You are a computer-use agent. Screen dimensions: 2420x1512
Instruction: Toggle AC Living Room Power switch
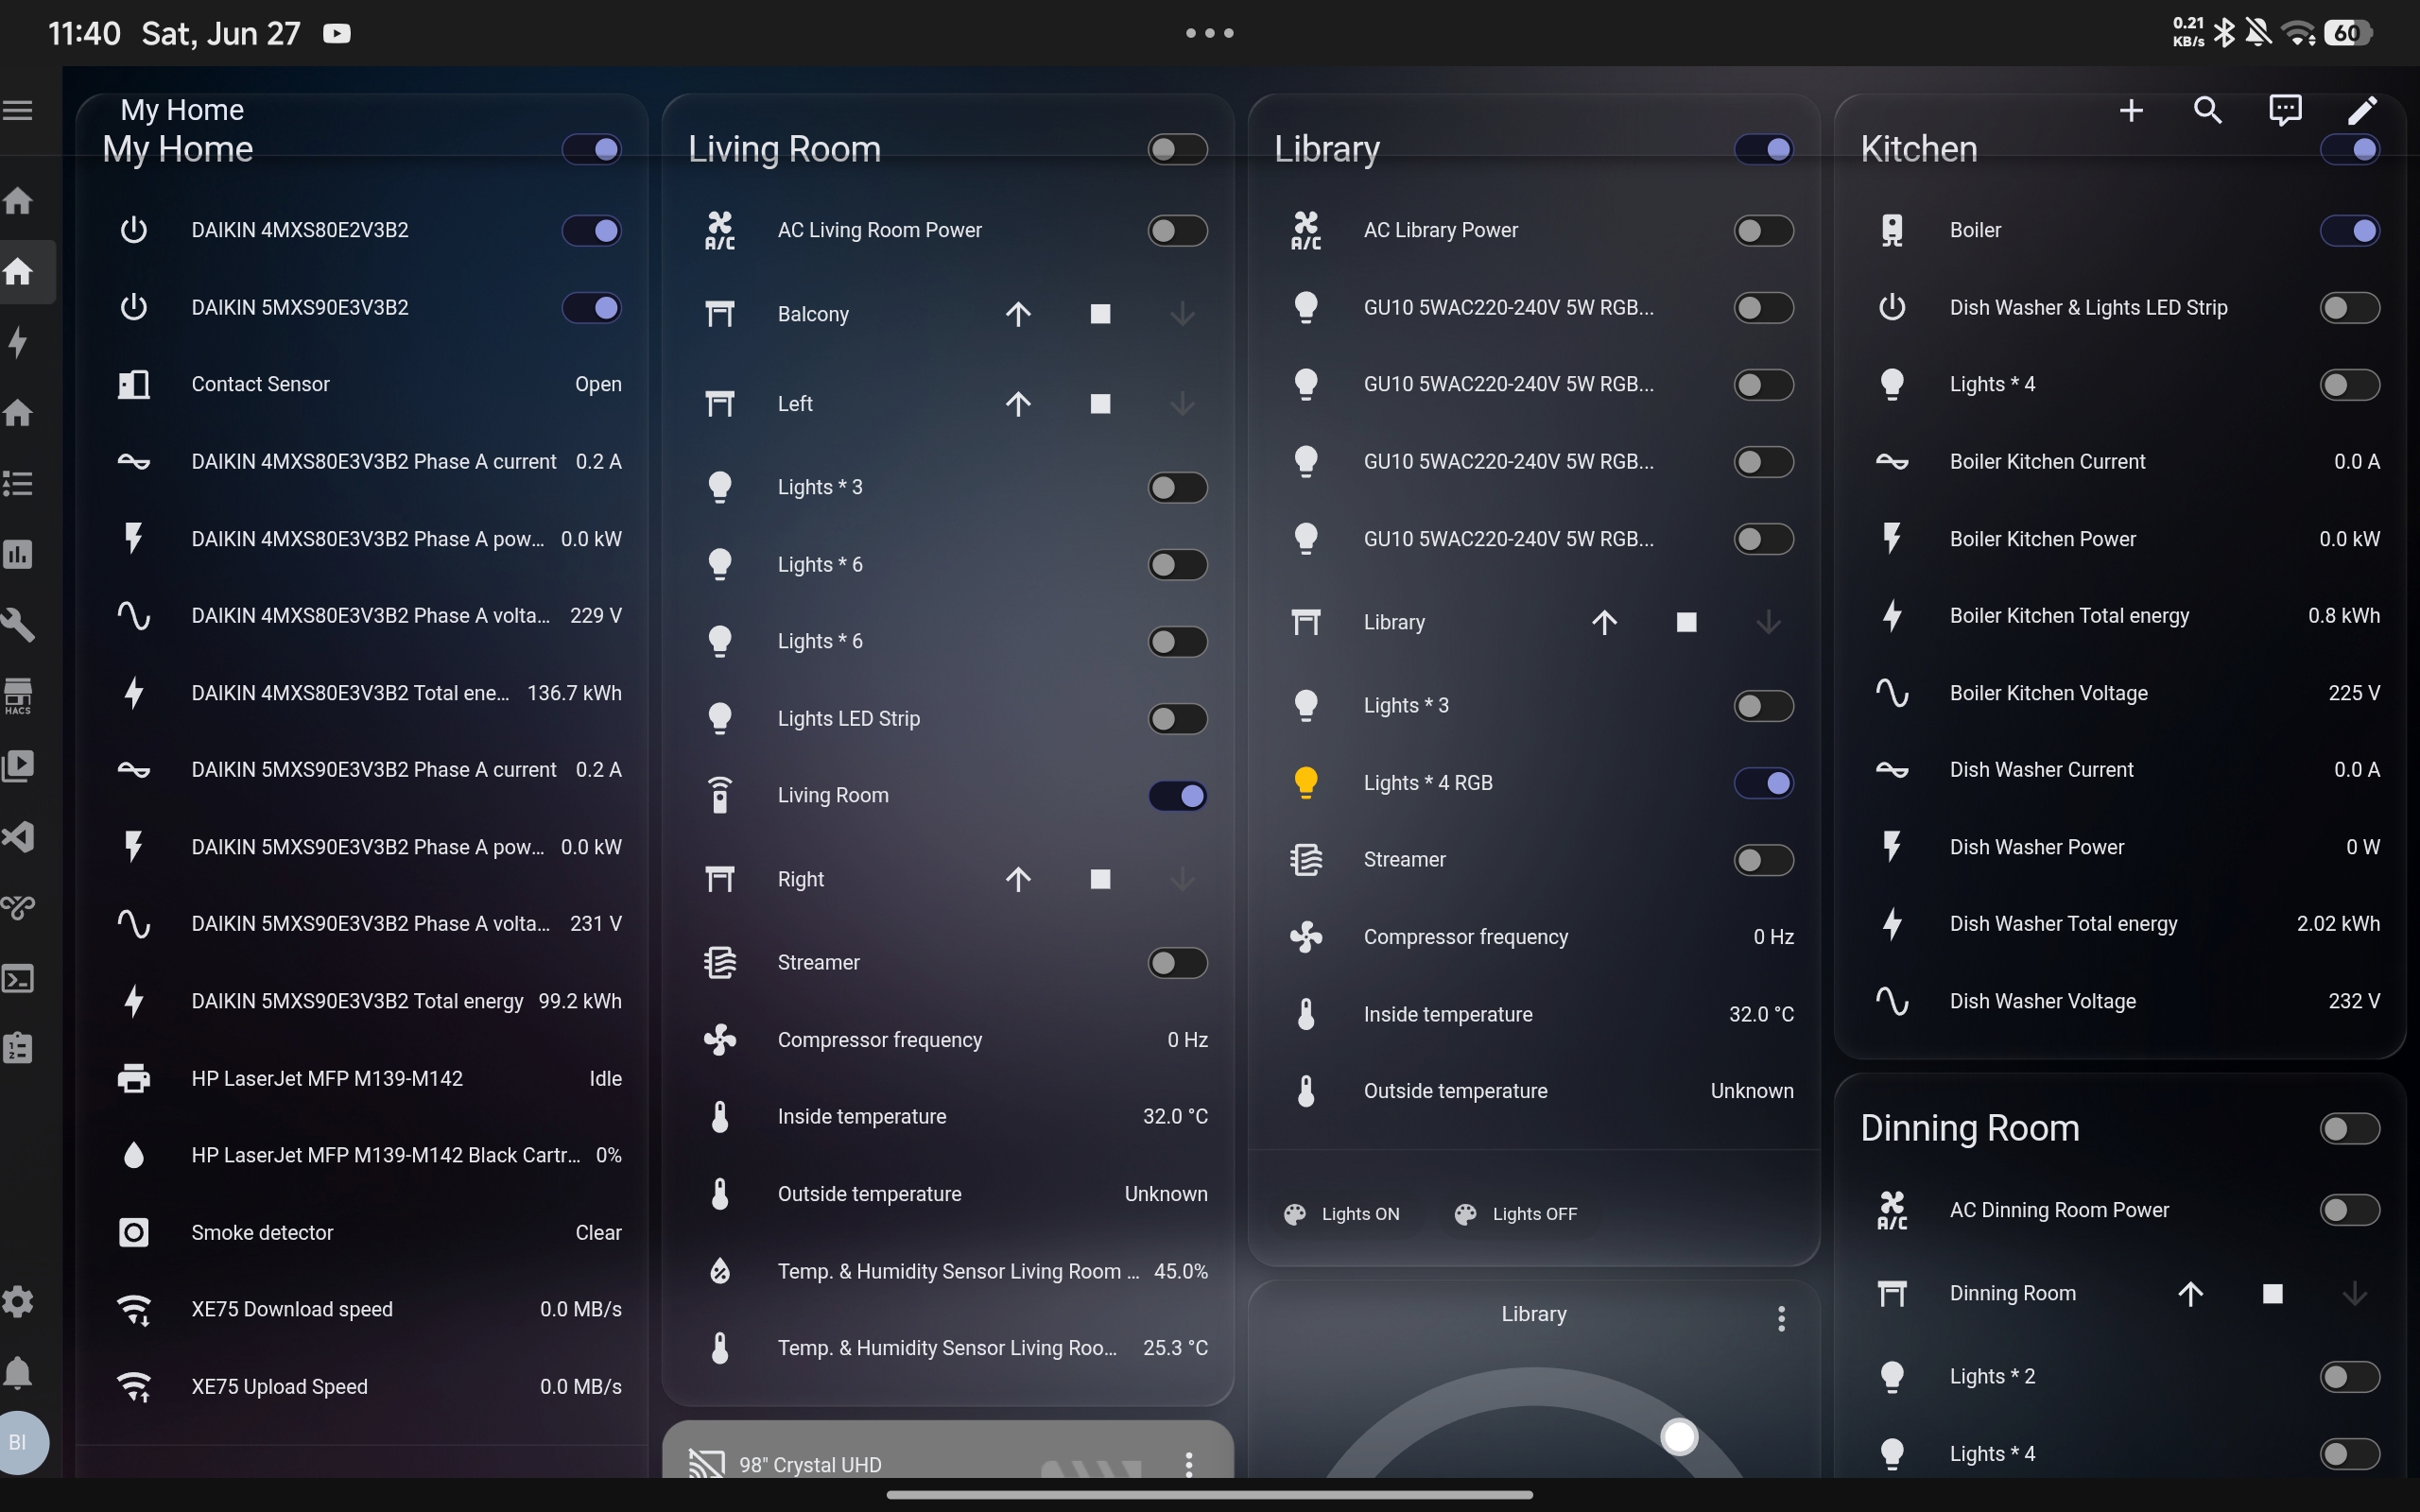(x=1178, y=230)
